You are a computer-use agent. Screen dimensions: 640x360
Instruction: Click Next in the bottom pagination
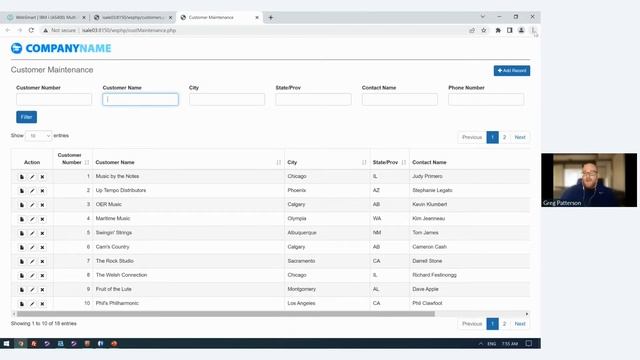coord(520,324)
